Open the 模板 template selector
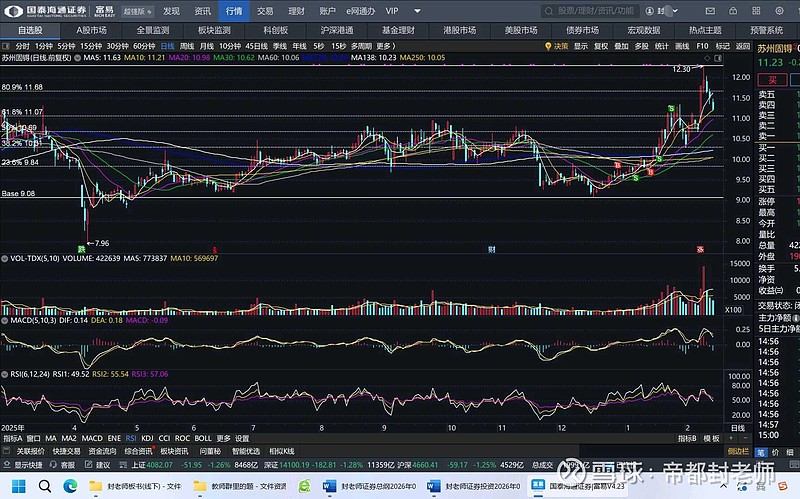This screenshot has width=800, height=499. (x=711, y=438)
